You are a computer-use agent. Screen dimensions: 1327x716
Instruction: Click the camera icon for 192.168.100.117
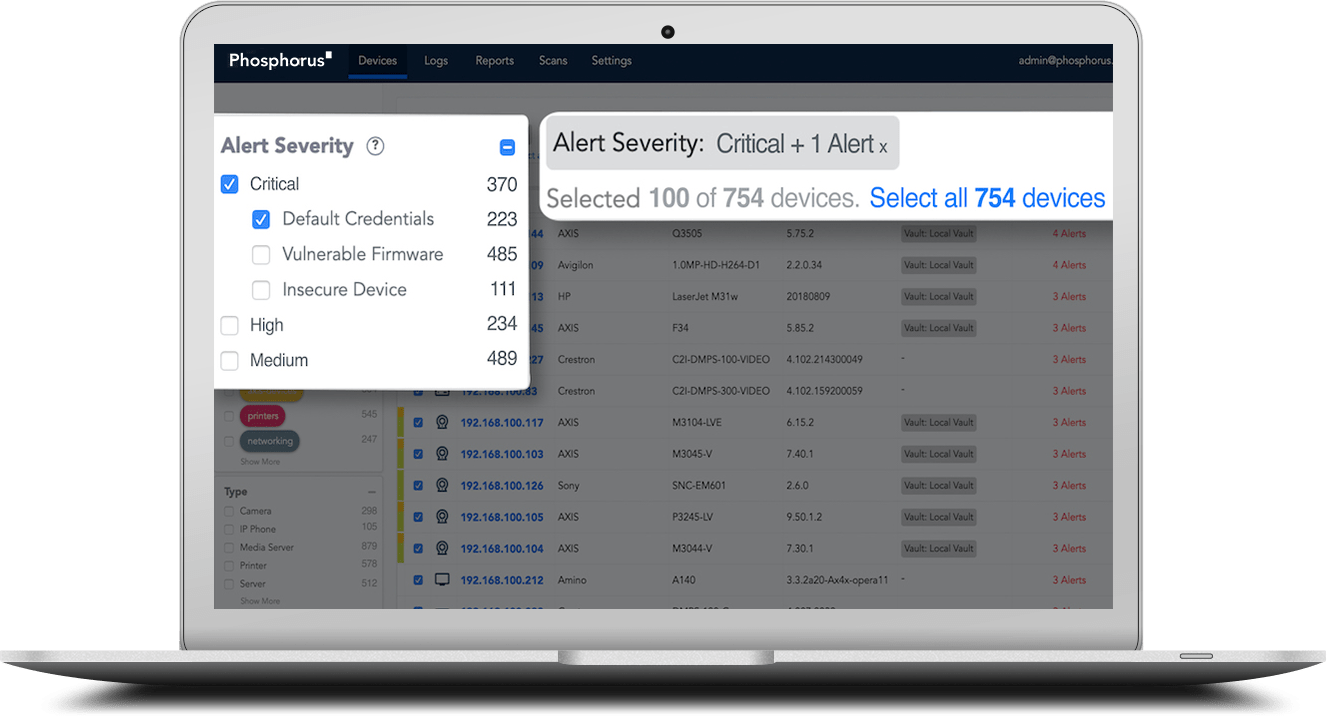tap(442, 423)
